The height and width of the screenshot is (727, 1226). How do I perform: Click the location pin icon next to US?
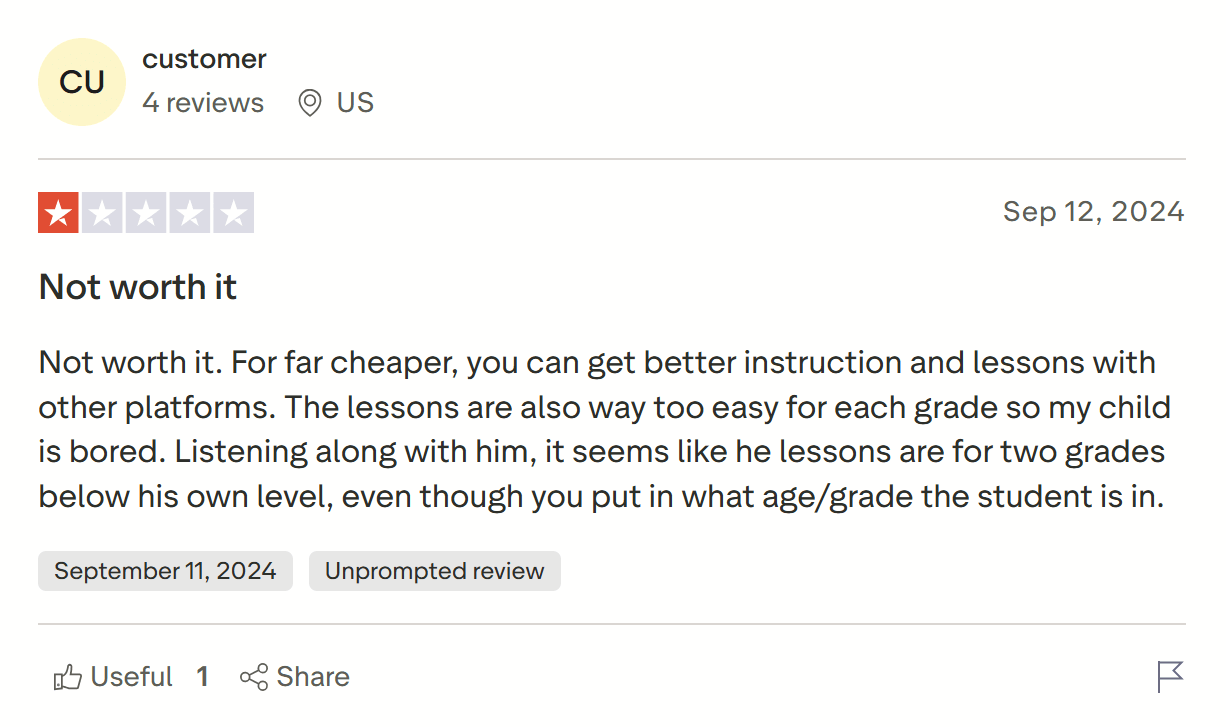[x=309, y=102]
